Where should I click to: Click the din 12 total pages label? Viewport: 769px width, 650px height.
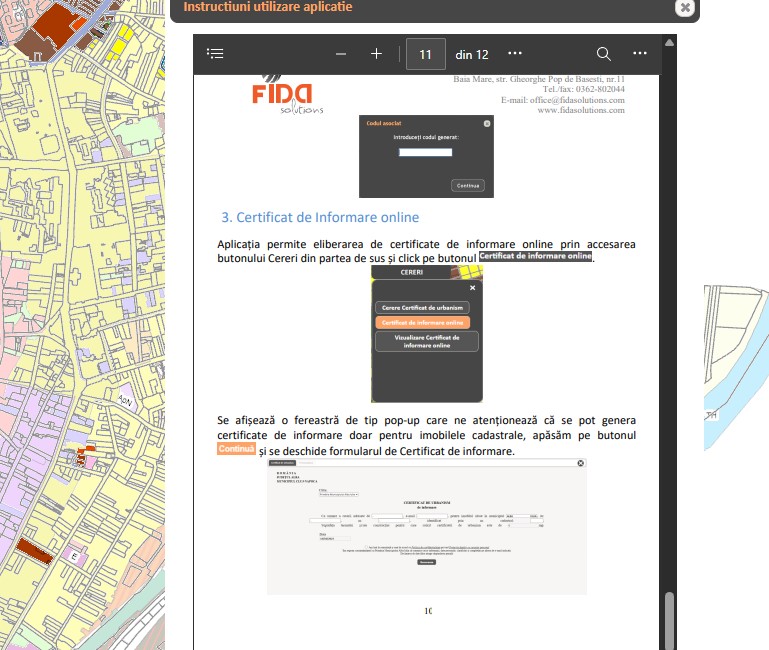472,54
